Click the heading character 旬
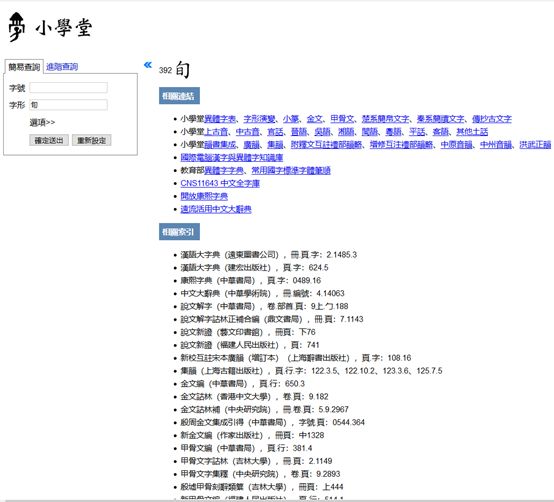The height and width of the screenshot is (502, 554). pyautogui.click(x=183, y=69)
